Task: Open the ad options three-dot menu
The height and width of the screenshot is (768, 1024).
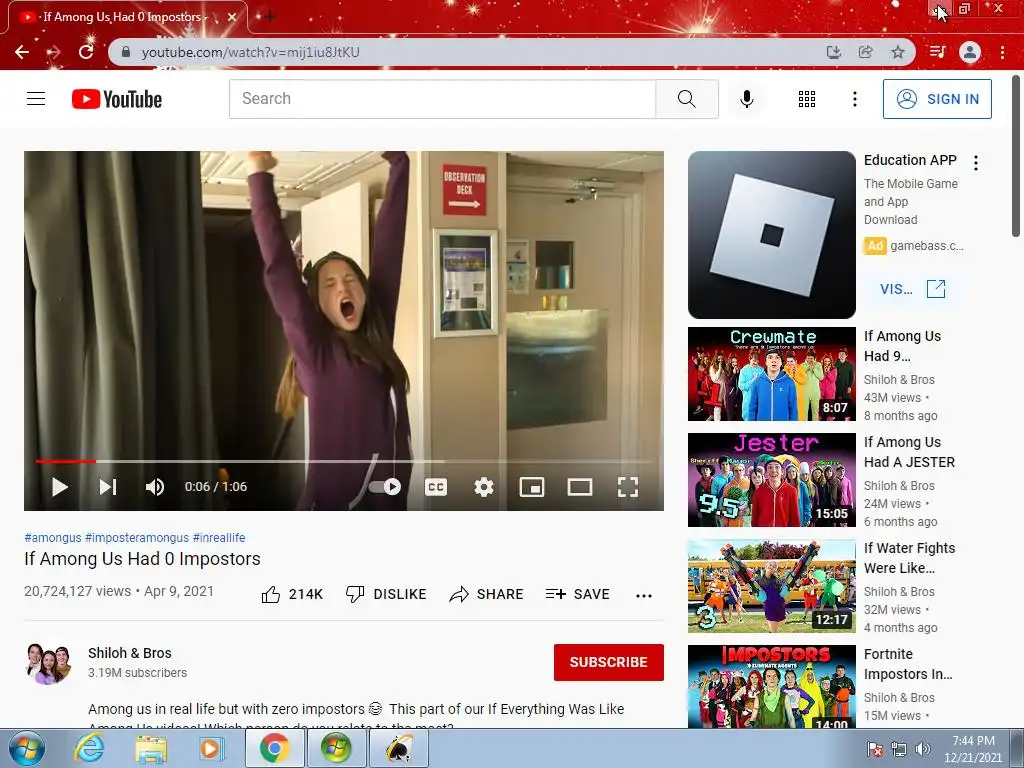Action: click(976, 163)
